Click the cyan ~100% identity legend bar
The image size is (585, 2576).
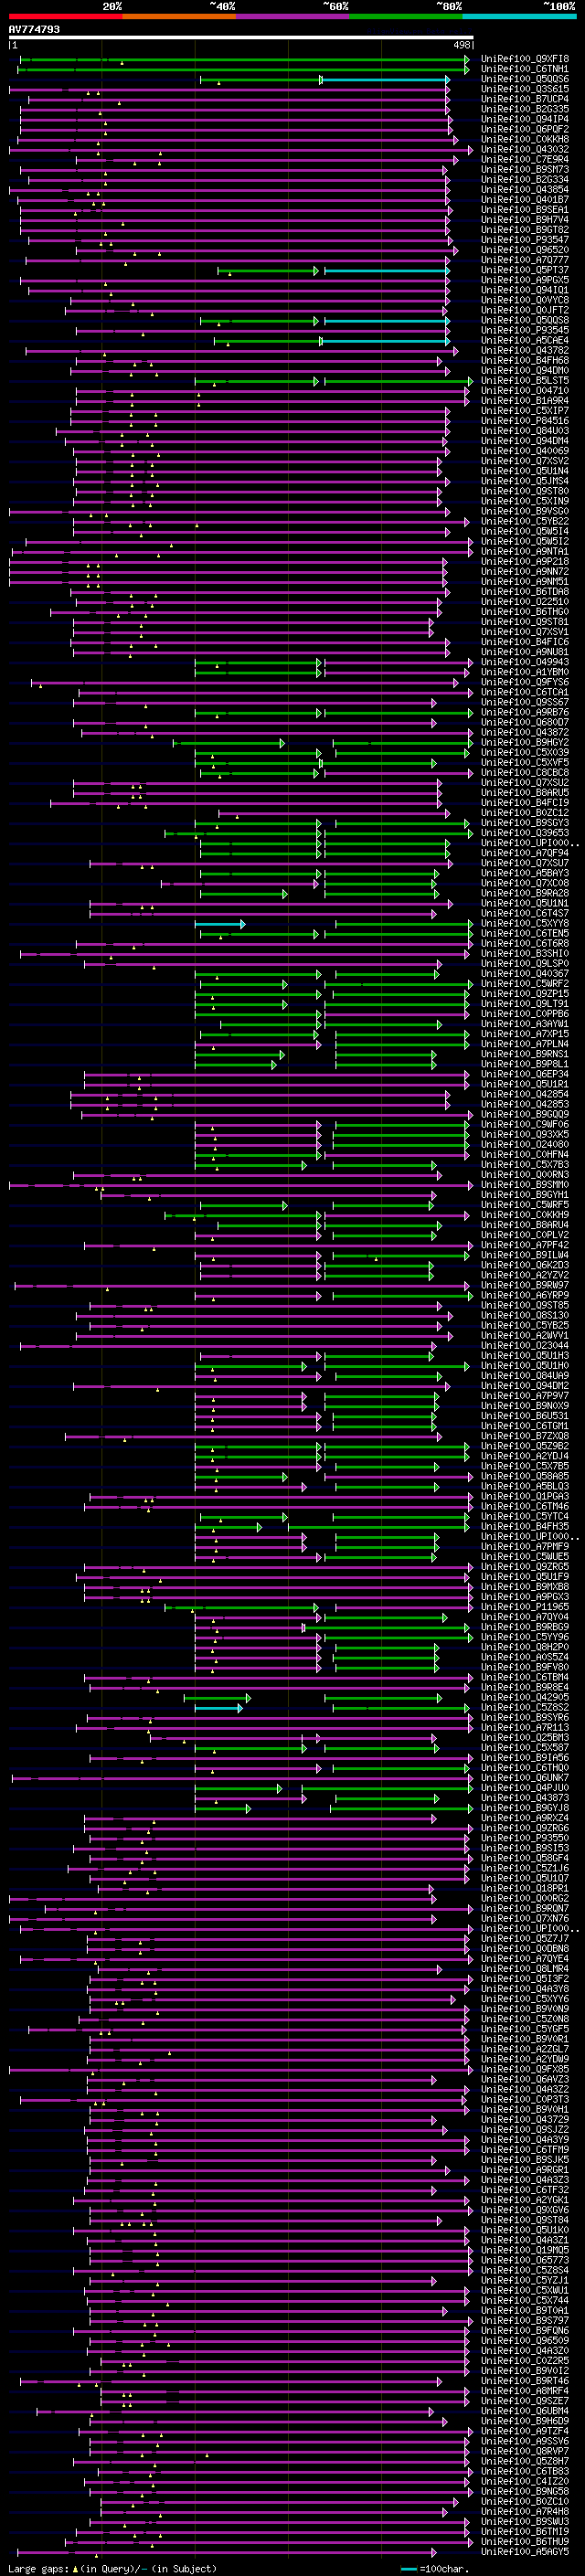519,16
